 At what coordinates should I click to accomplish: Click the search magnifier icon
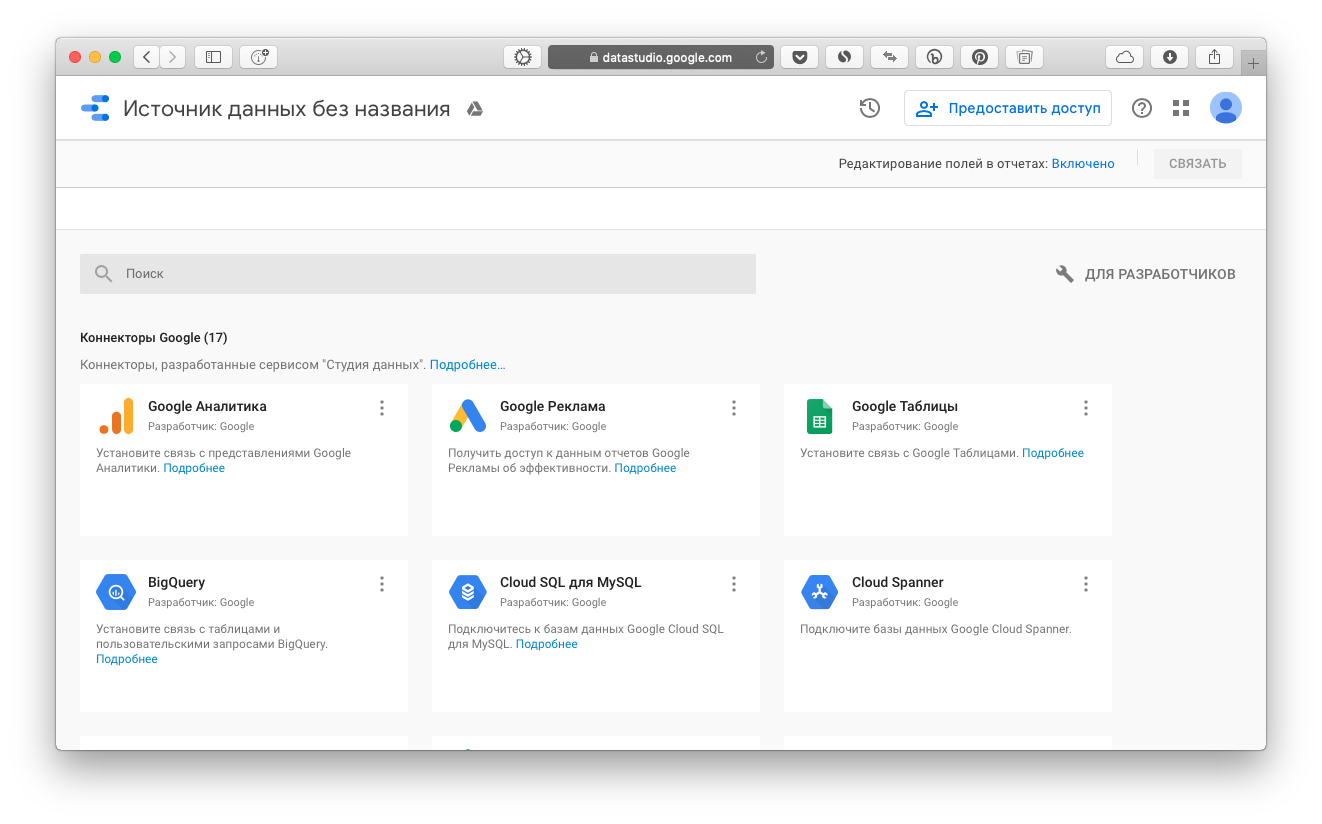coord(103,273)
